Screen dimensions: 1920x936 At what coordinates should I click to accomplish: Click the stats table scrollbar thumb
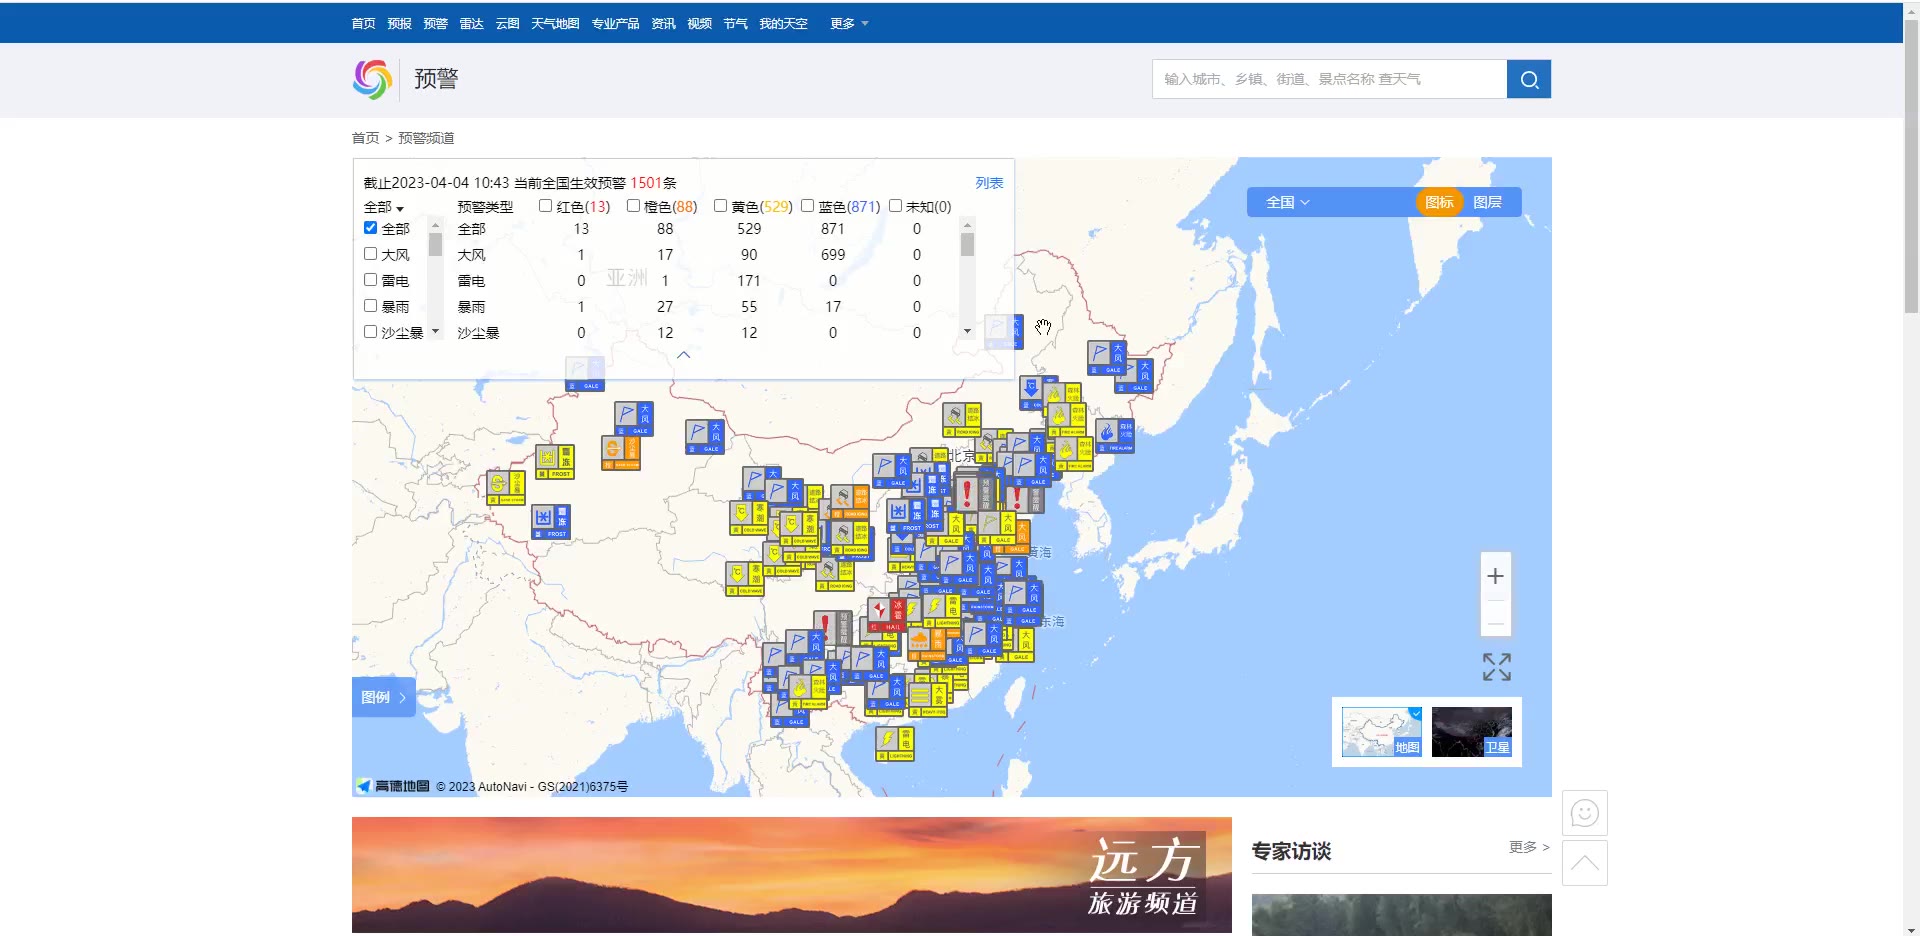(x=967, y=245)
